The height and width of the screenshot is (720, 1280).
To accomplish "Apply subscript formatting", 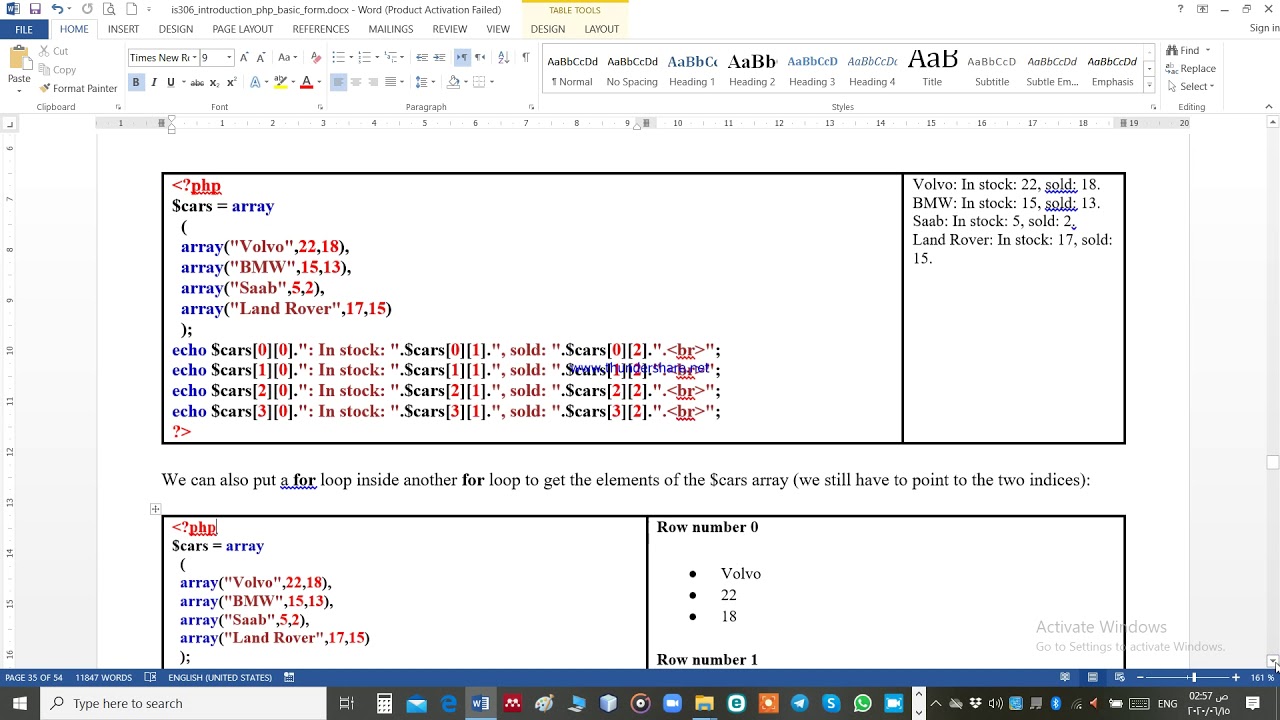I will coord(216,82).
